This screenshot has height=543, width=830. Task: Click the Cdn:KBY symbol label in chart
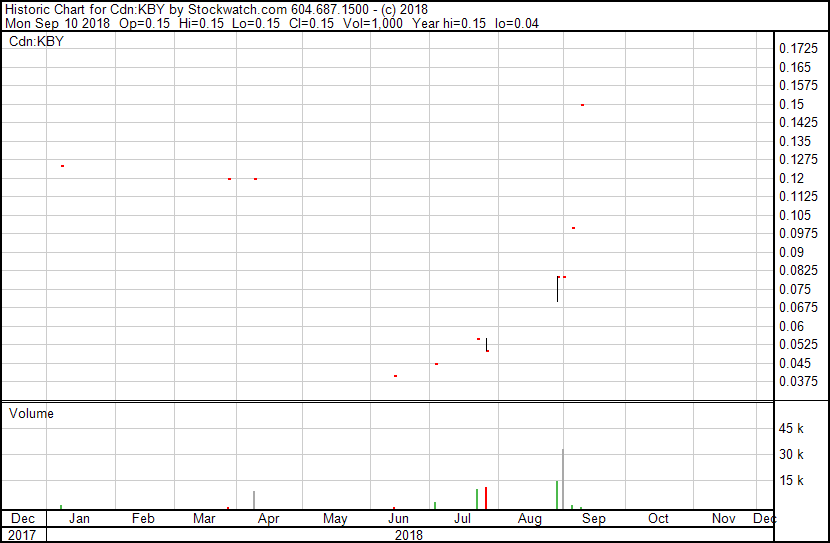(x=36, y=41)
